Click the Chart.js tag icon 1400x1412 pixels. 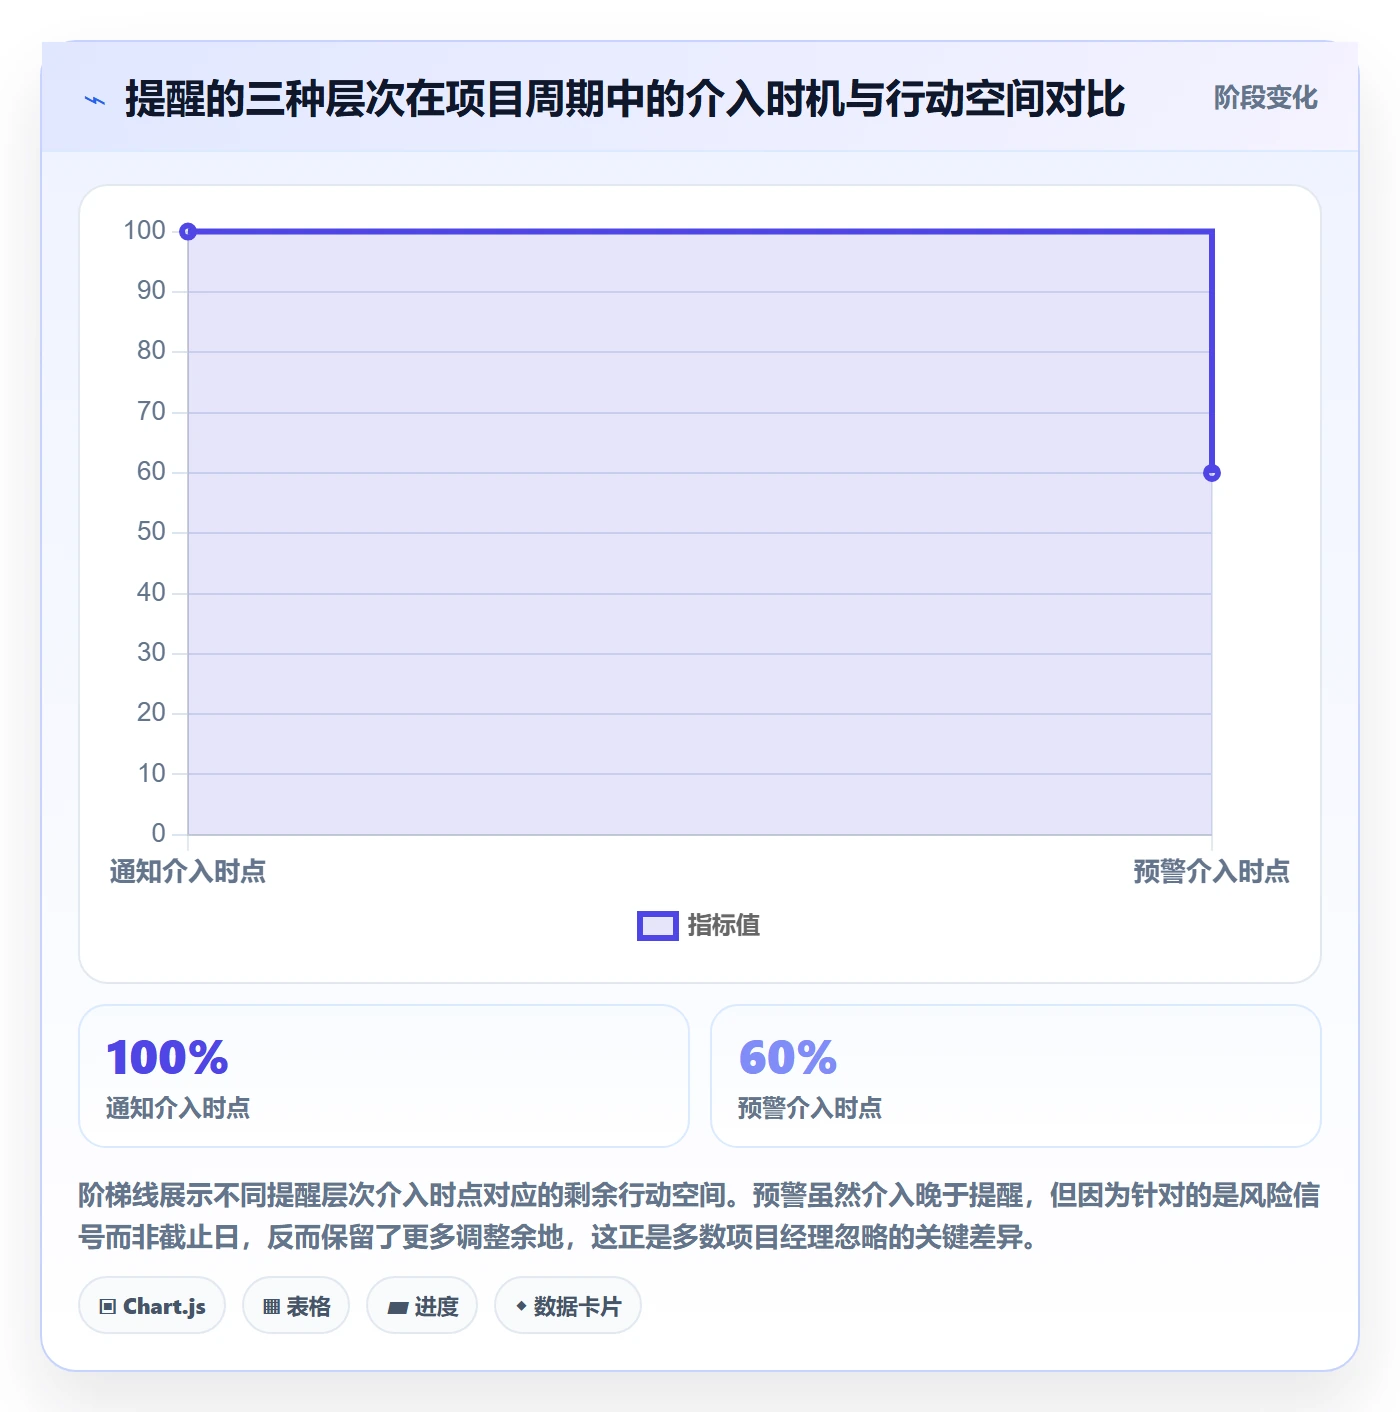tap(108, 1306)
